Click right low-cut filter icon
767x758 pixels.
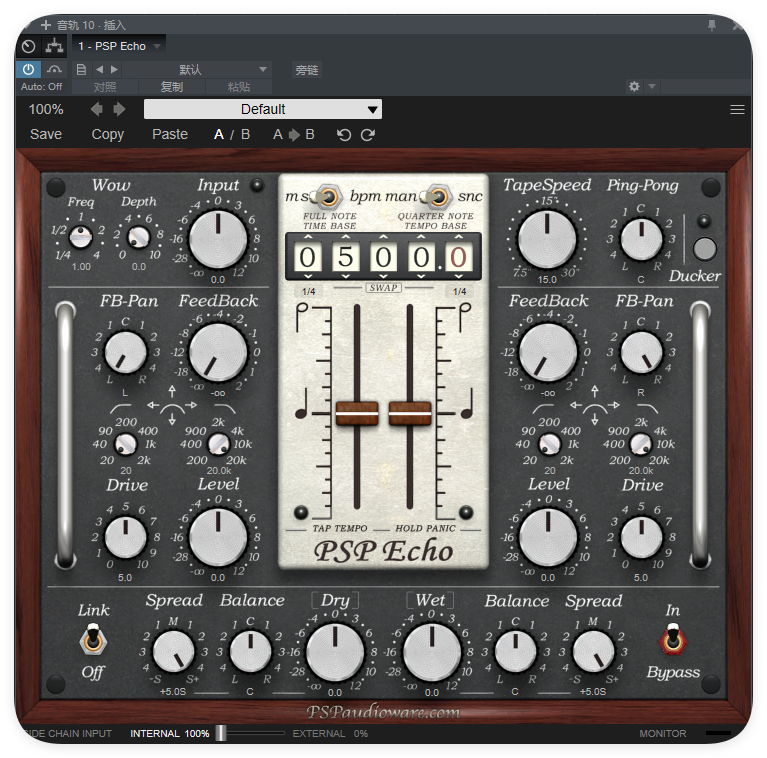(x=543, y=408)
